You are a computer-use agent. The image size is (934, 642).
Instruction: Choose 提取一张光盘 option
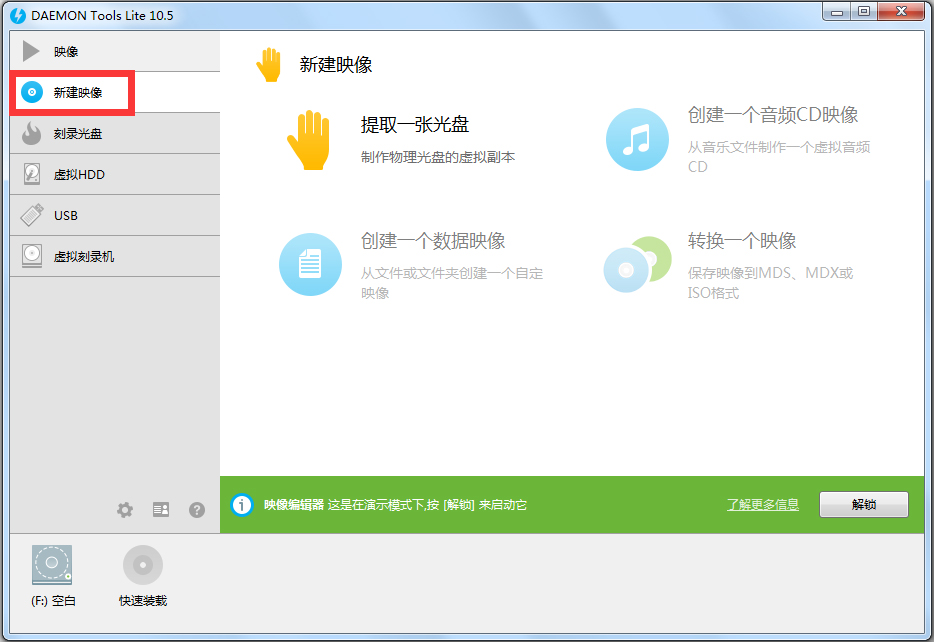pyautogui.click(x=415, y=124)
